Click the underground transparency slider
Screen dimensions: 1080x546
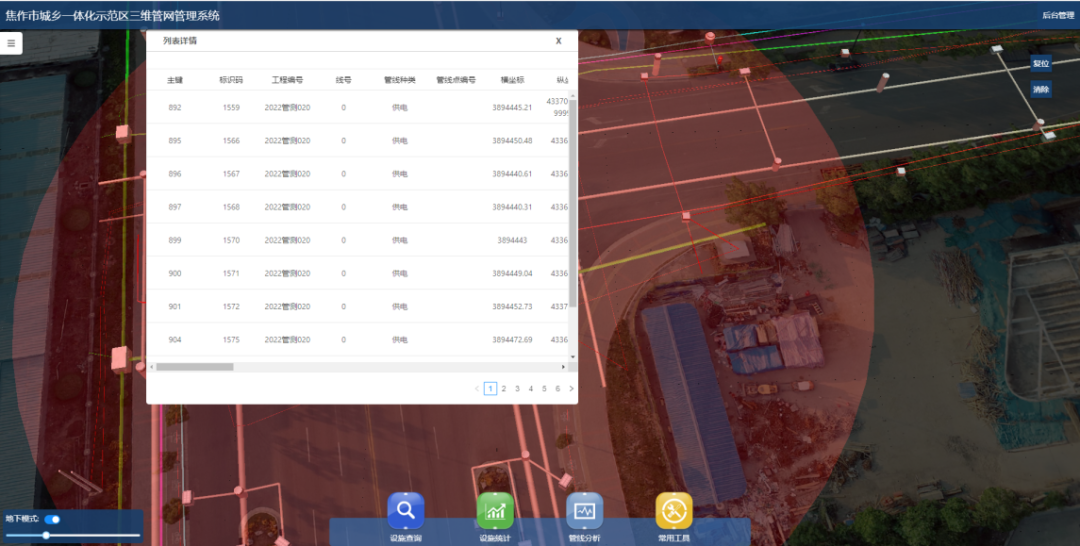click(46, 535)
